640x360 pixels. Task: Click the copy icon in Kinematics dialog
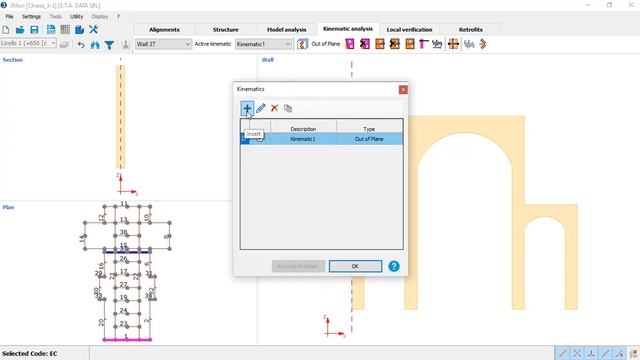click(288, 108)
